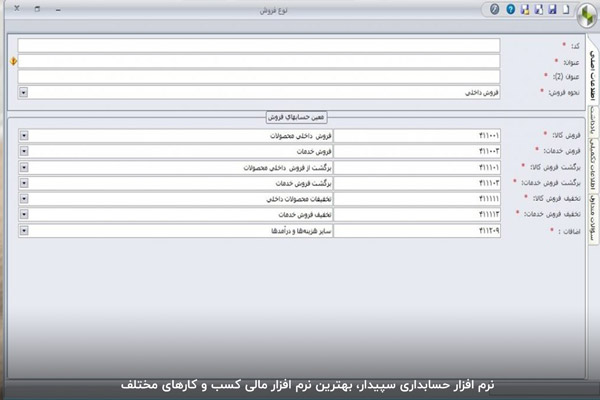
Task: Expand the فروش خدمات account dropdown arrow
Action: (x=24, y=151)
